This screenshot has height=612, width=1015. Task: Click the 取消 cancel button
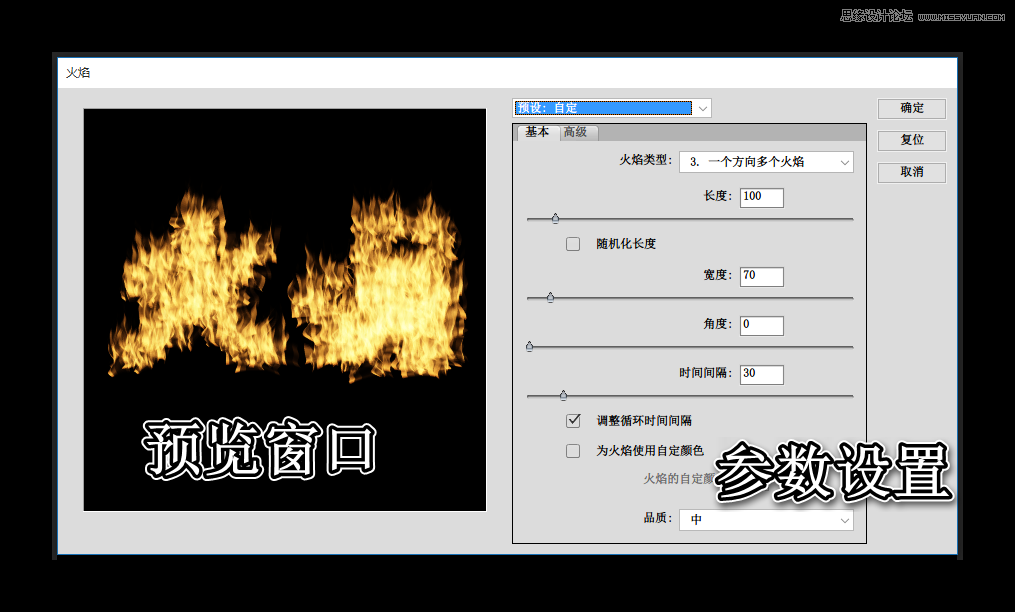click(911, 172)
